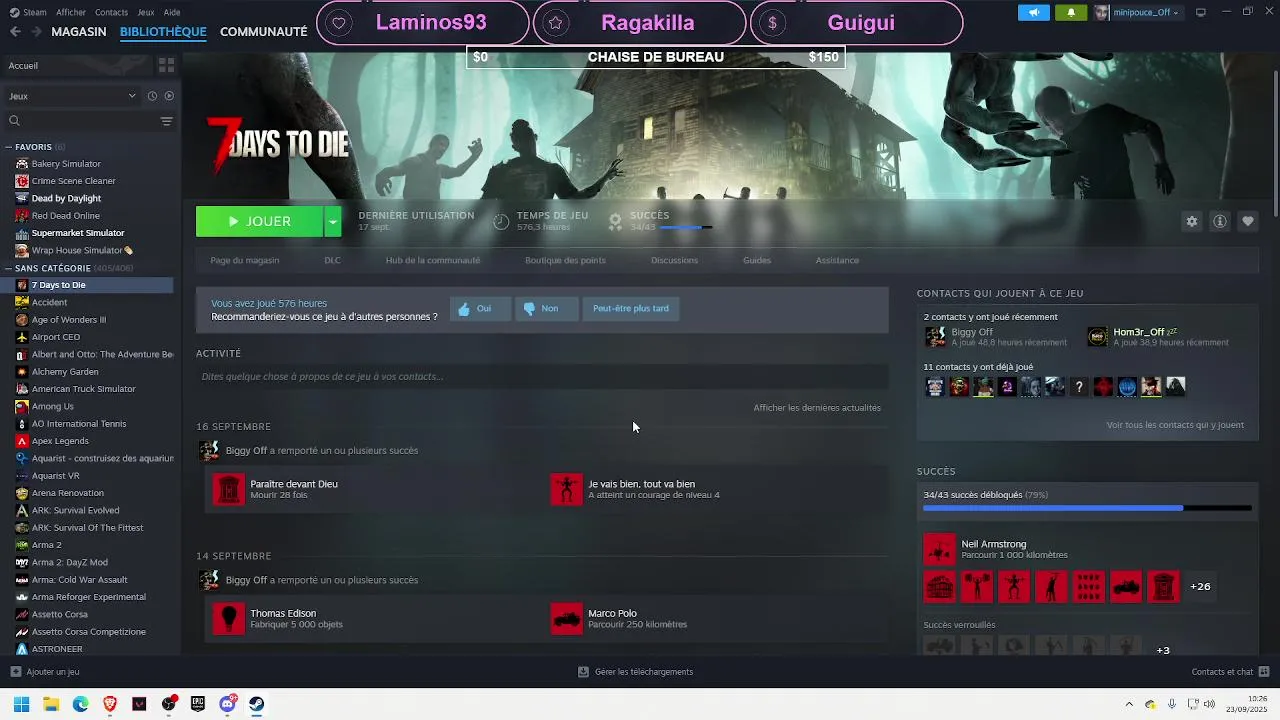The height and width of the screenshot is (720, 1280).
Task: Click the +3 locked achievements badge
Action: pyautogui.click(x=1163, y=650)
